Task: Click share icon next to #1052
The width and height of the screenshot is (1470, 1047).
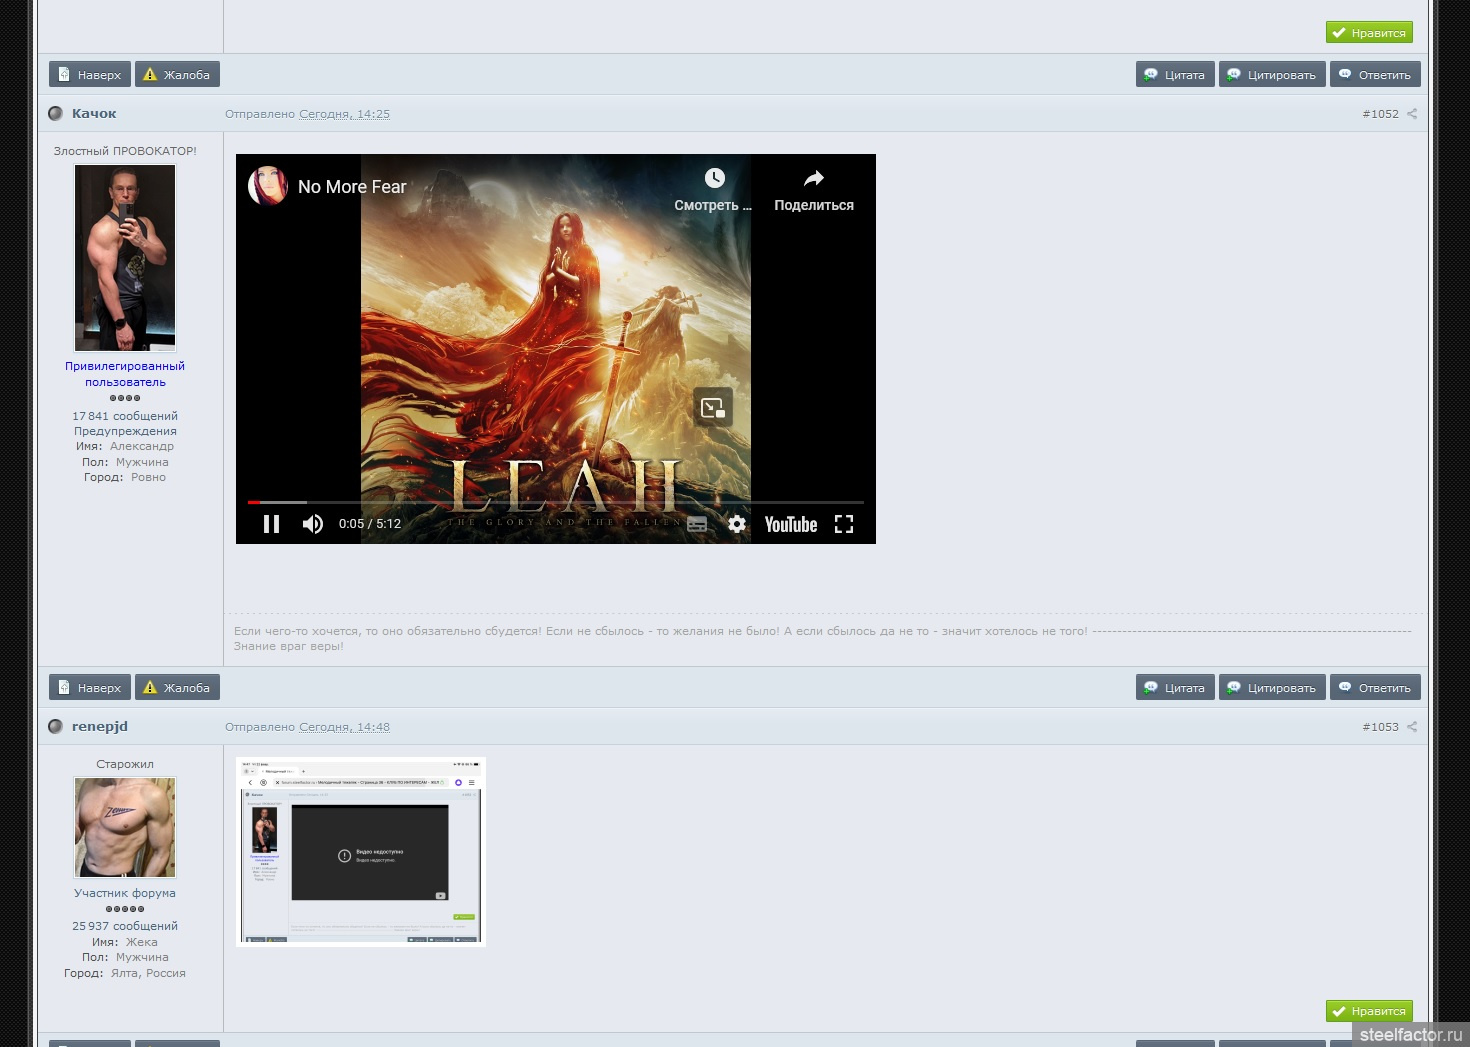Action: pyautogui.click(x=1412, y=114)
